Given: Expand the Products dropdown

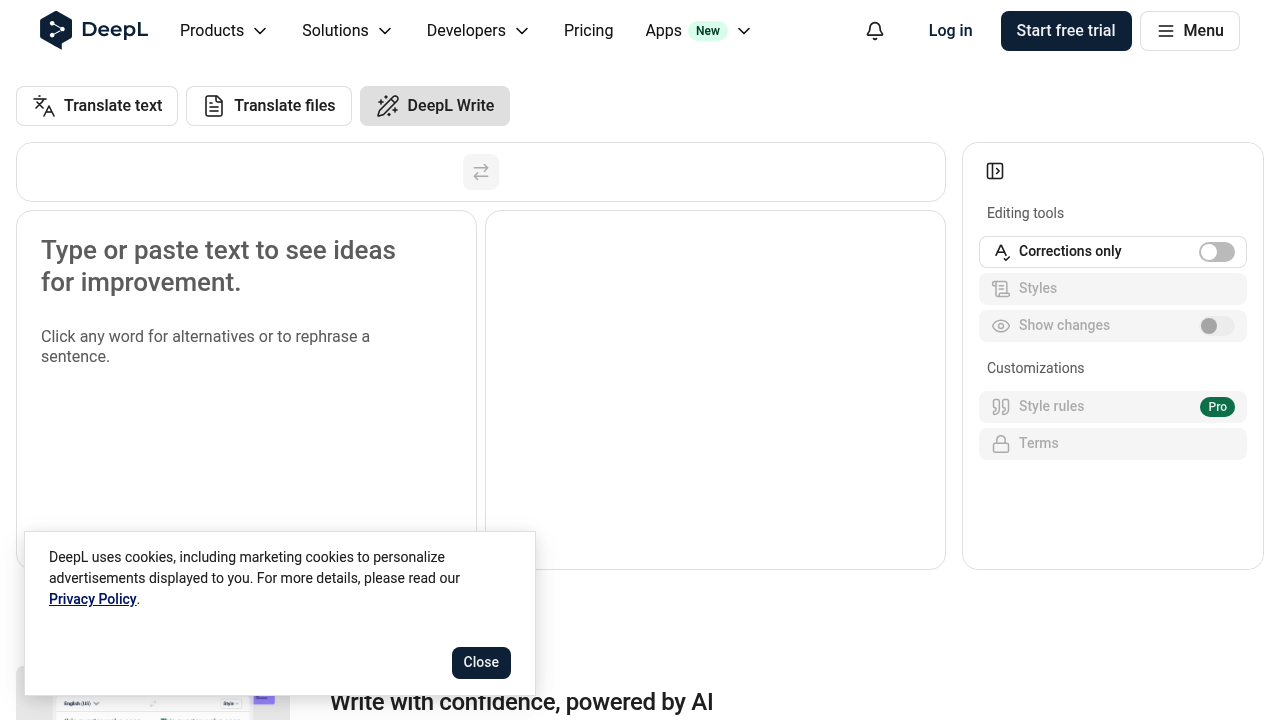Looking at the screenshot, I should pos(224,31).
